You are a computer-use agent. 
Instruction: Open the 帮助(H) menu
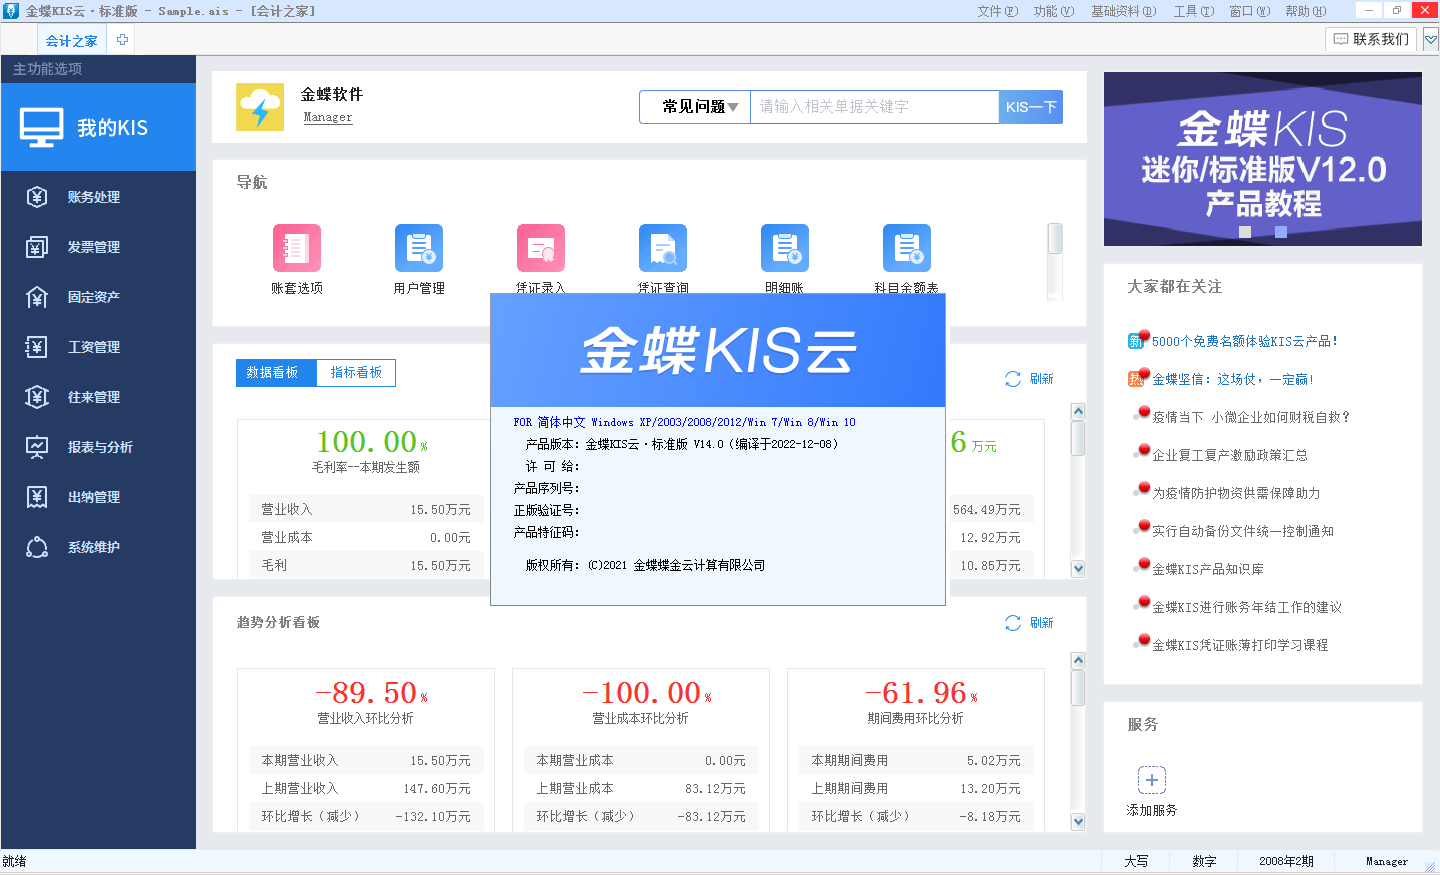1305,11
